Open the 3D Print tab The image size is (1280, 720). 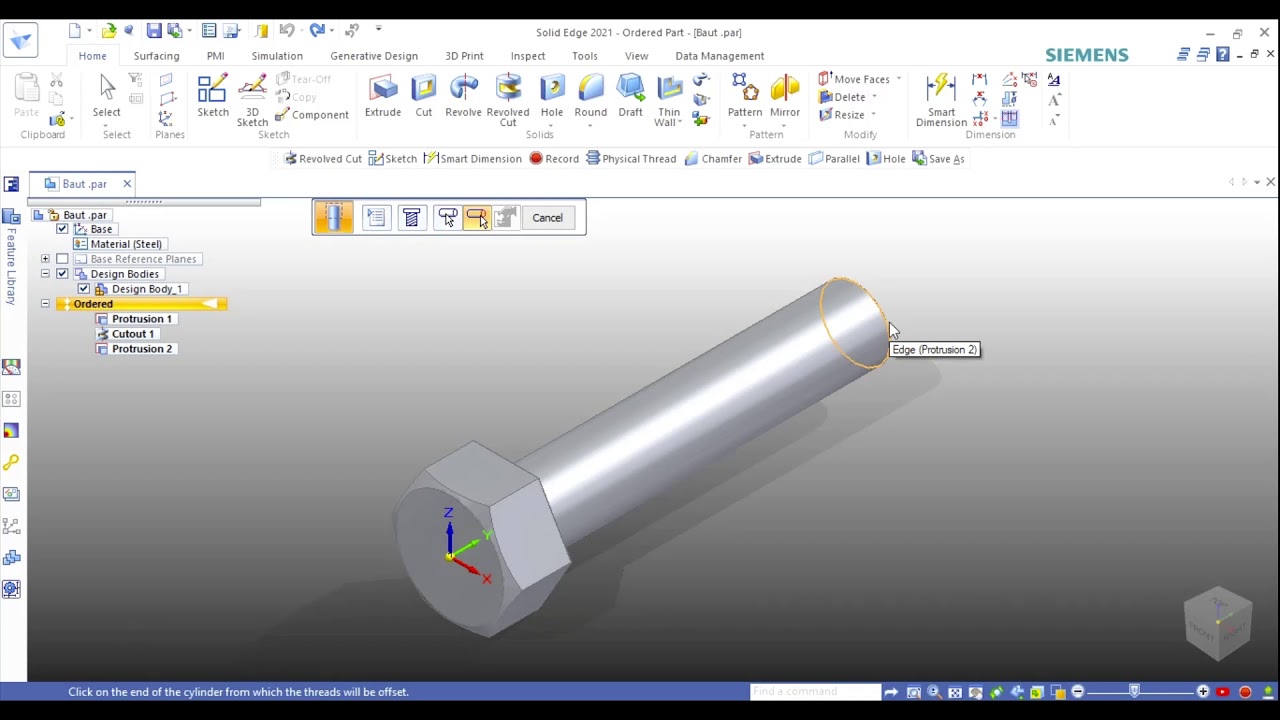click(464, 56)
